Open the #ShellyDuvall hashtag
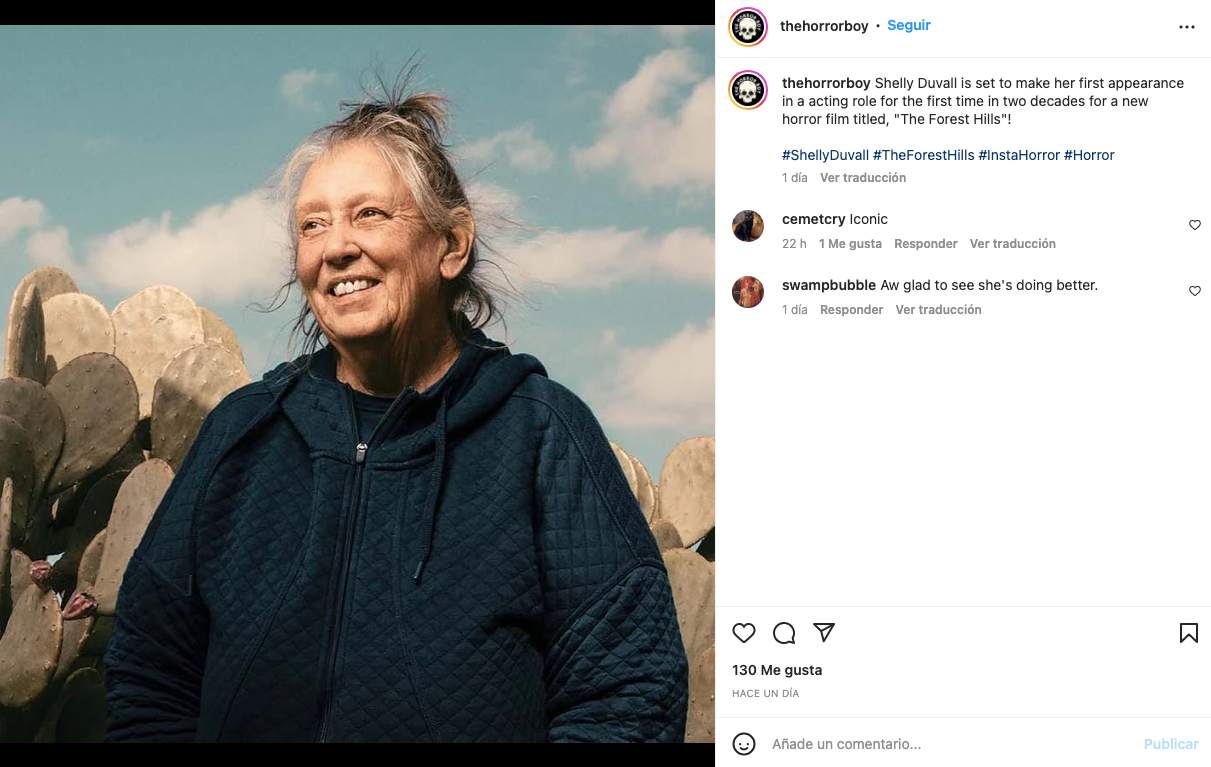 (825, 155)
